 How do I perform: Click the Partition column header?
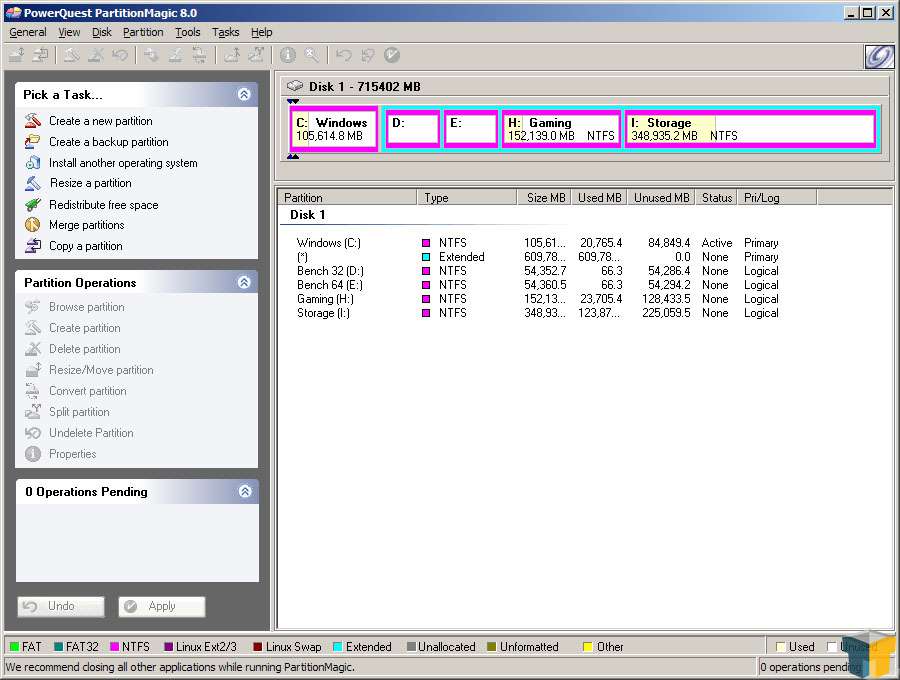[348, 197]
